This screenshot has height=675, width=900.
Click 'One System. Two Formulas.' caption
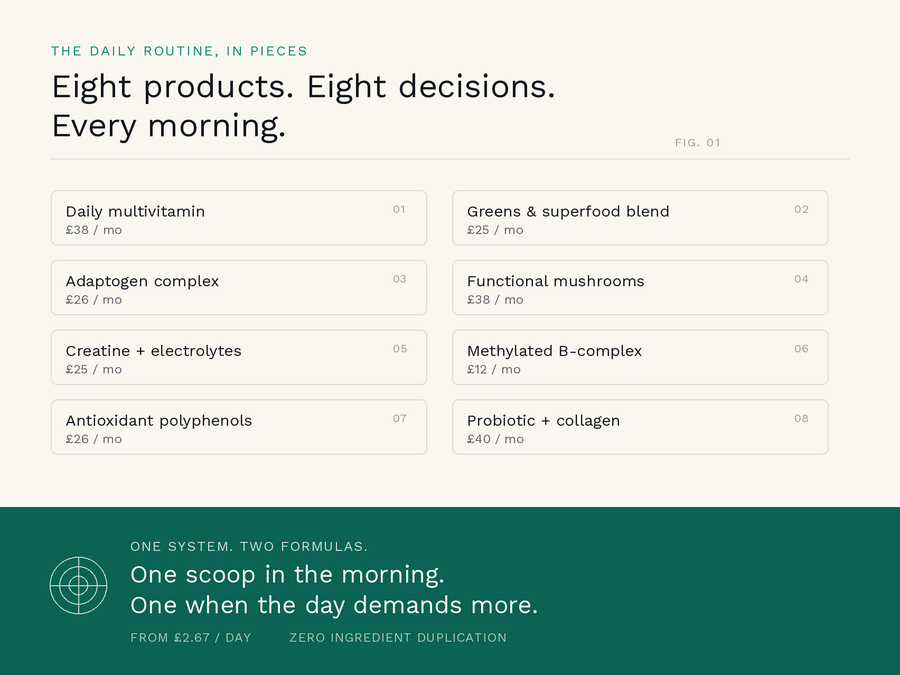pos(249,546)
